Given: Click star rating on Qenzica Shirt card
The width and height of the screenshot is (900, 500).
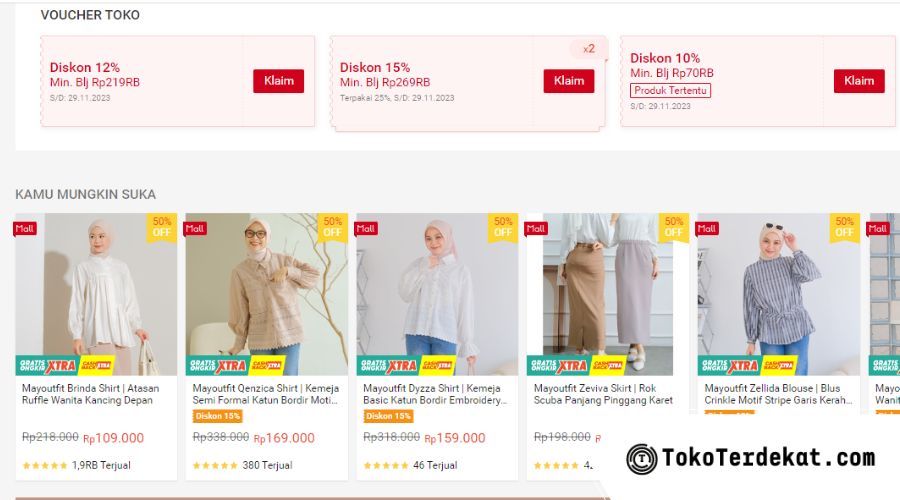Looking at the screenshot, I should [215, 466].
